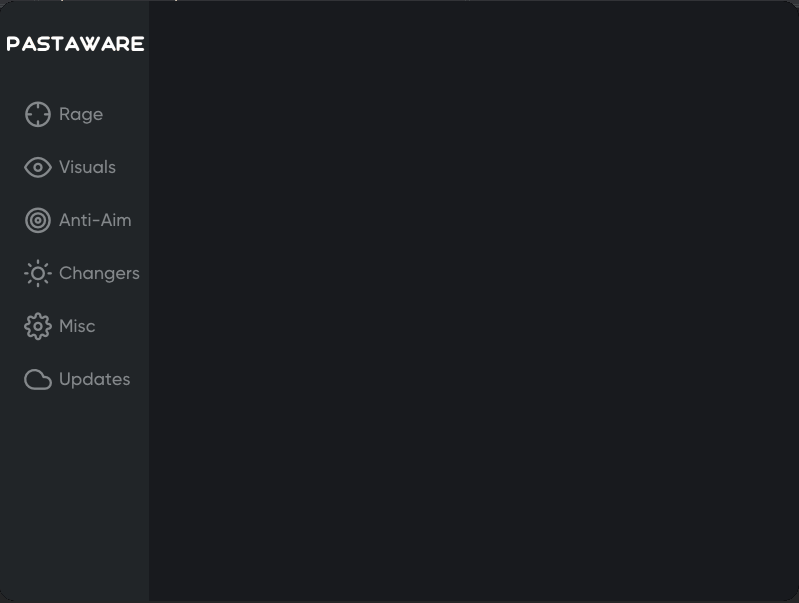Click the cloud icon beside Updates
The width and height of the screenshot is (799, 603).
[x=37, y=379]
